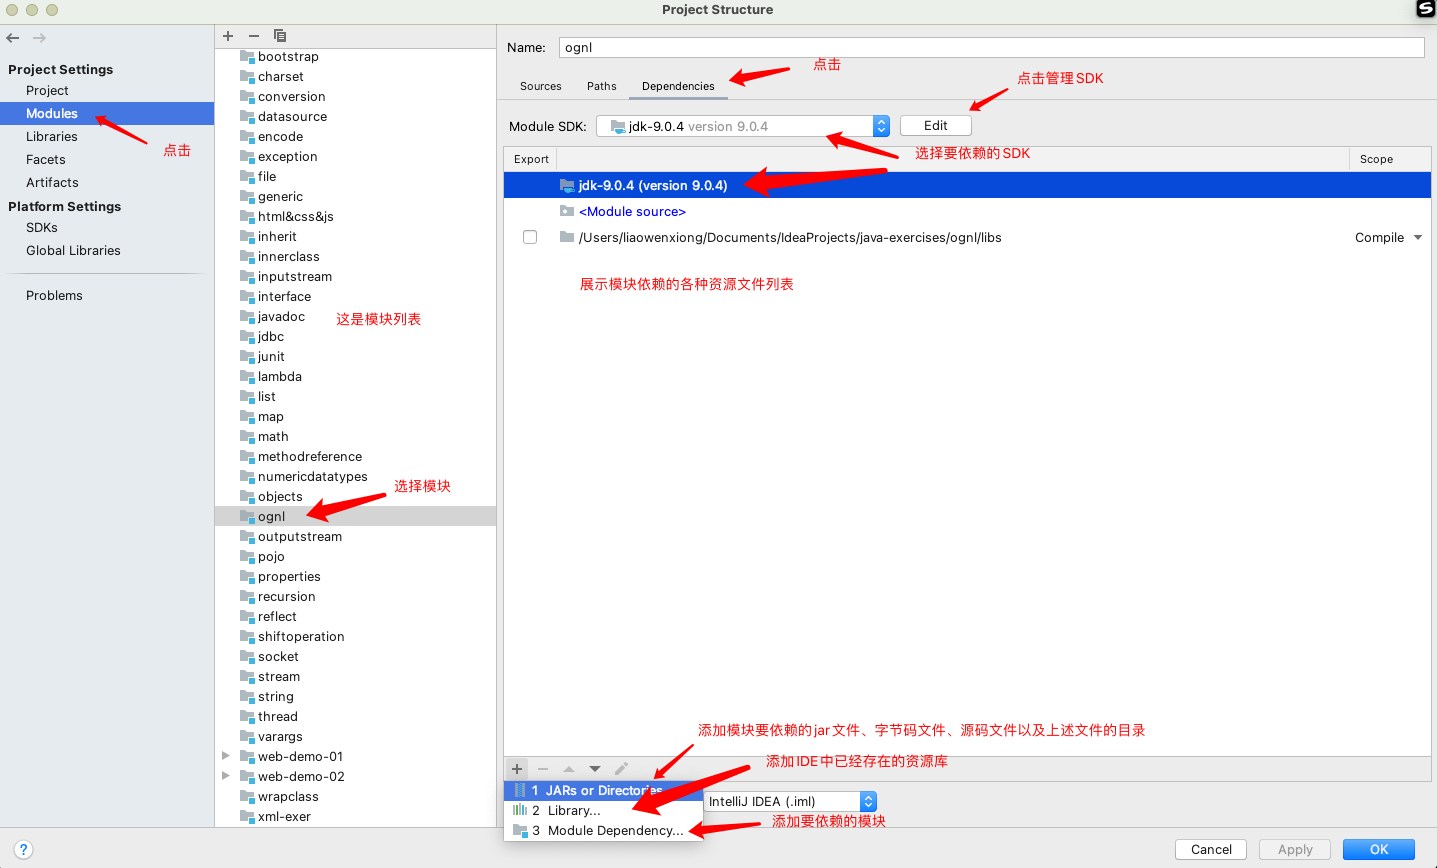Remove dependency with minus button
Viewport: 1437px width, 868px height.
[x=543, y=769]
